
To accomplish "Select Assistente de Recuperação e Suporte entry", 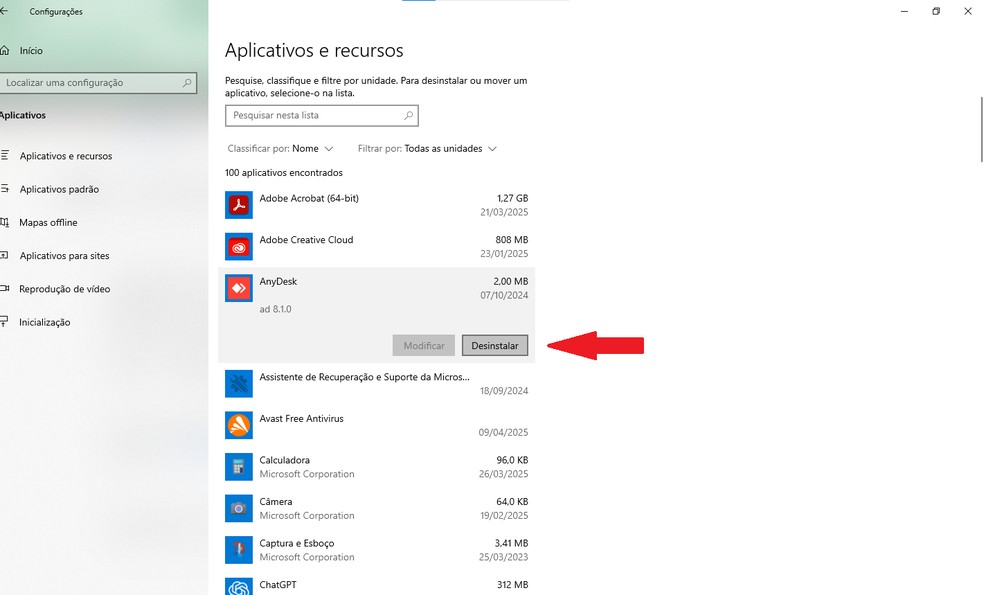I will 377,383.
